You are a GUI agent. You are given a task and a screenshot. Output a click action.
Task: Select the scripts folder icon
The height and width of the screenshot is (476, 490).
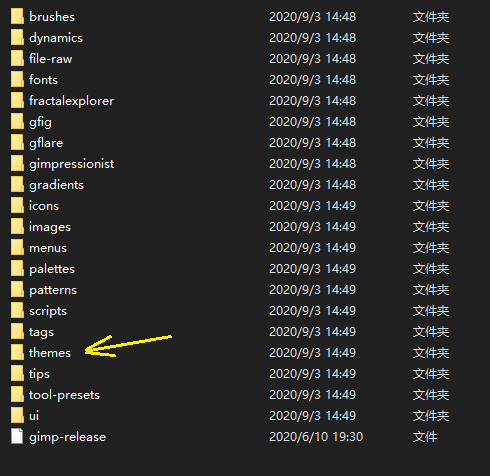(17, 311)
